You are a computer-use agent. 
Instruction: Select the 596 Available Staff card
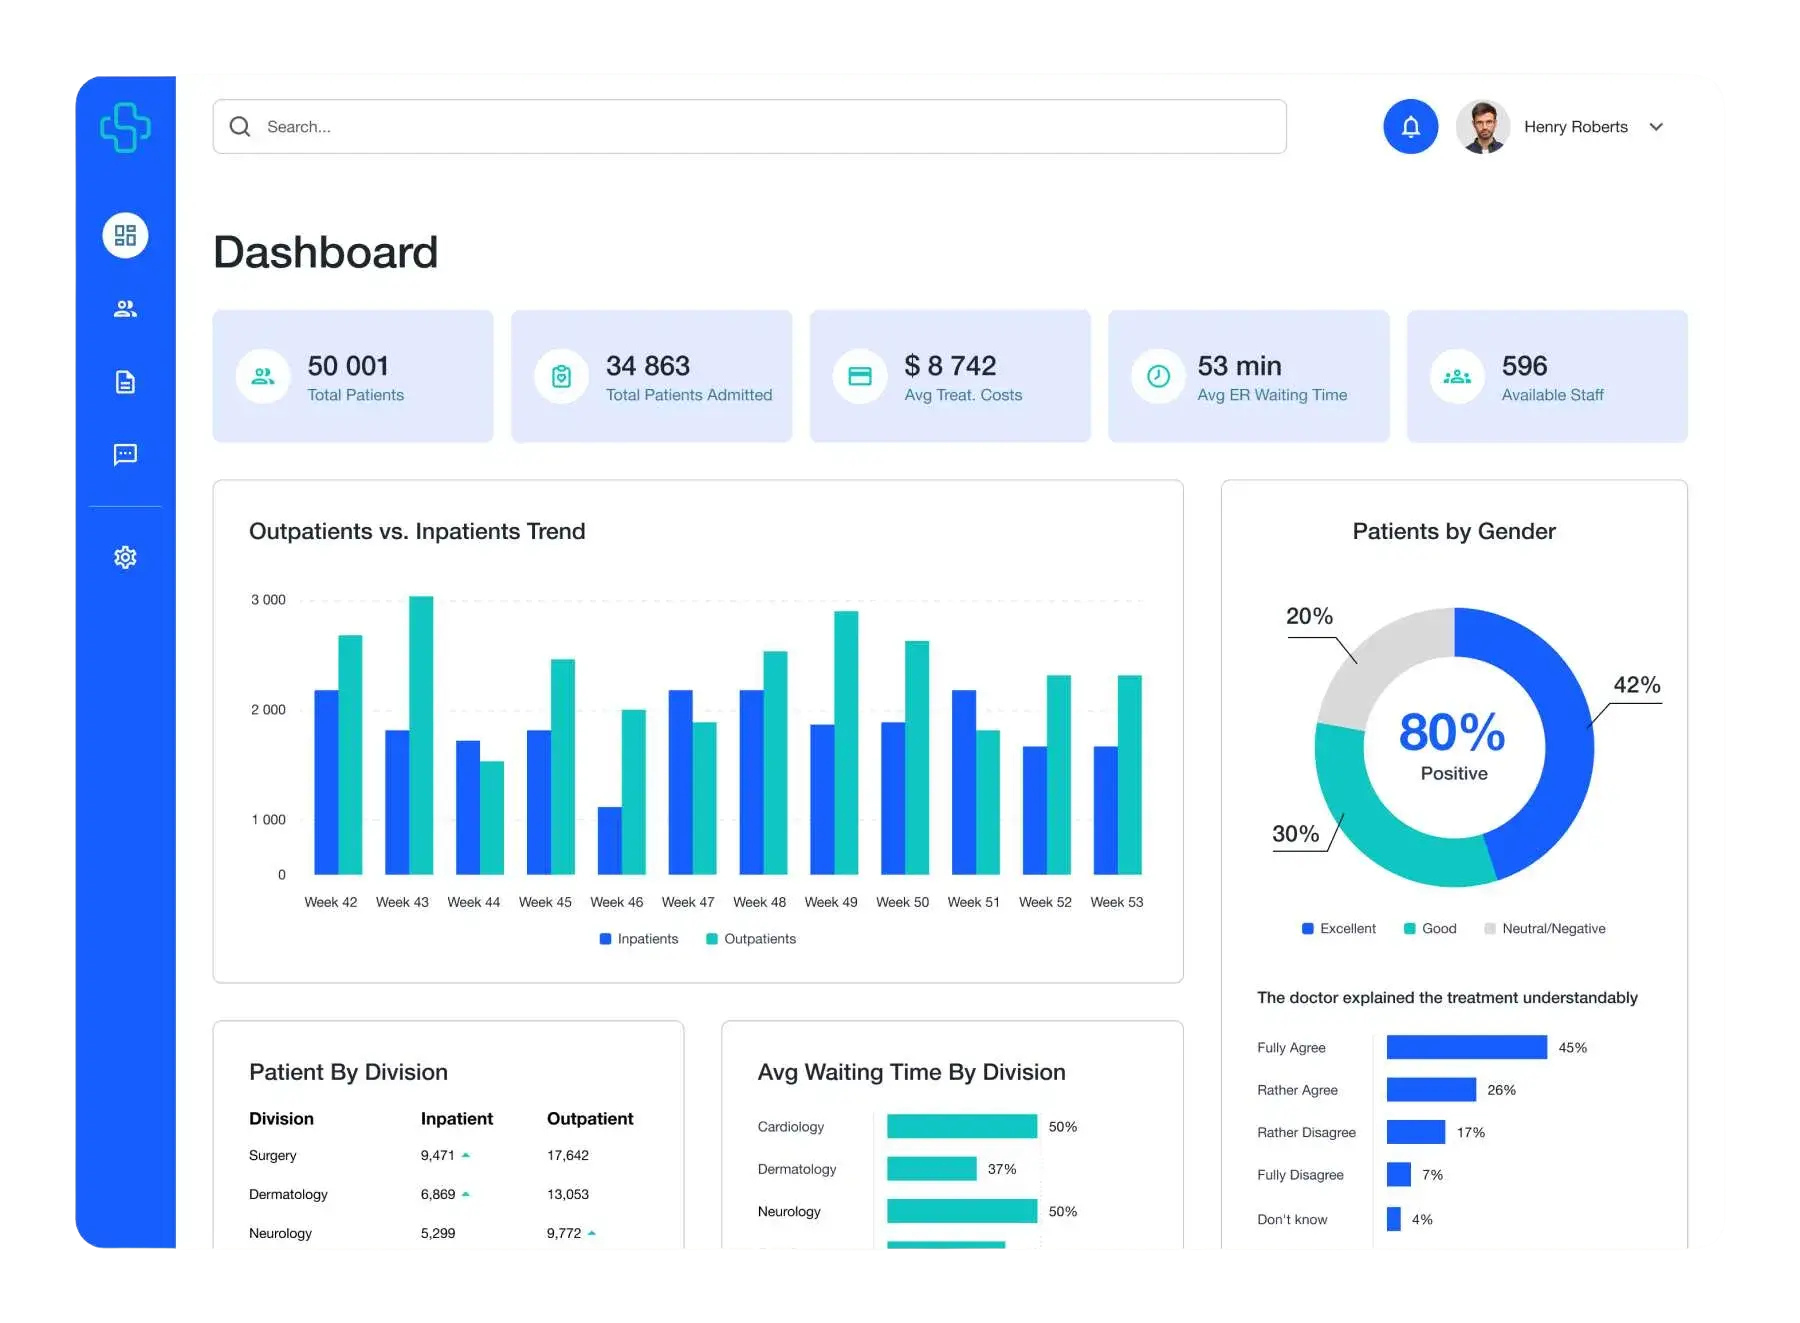point(1547,376)
